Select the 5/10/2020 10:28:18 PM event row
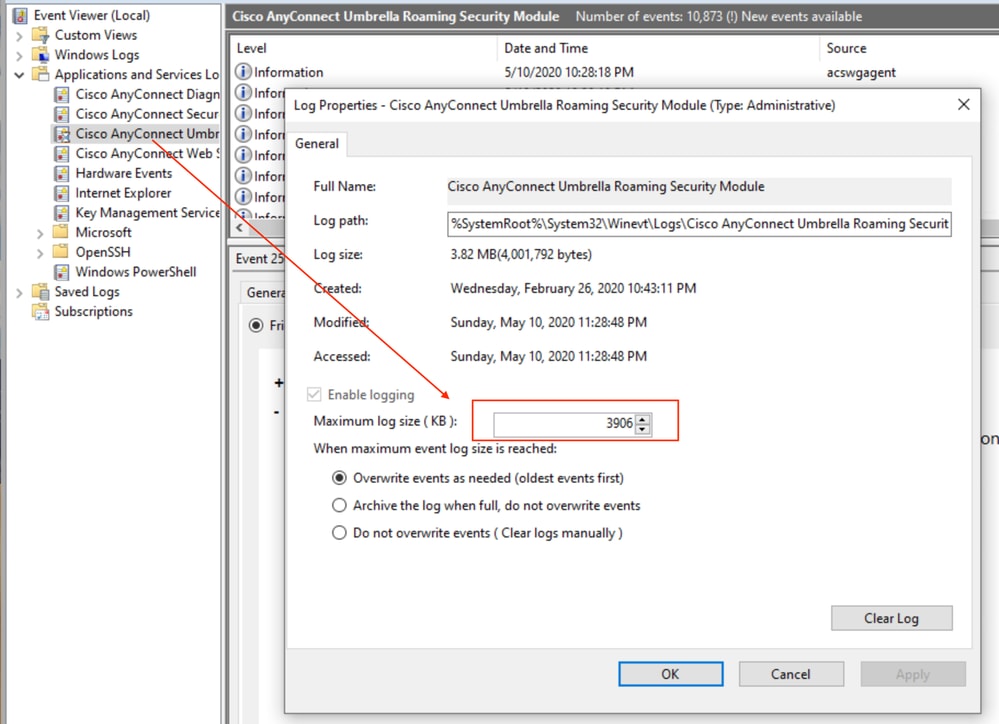 tap(614, 72)
